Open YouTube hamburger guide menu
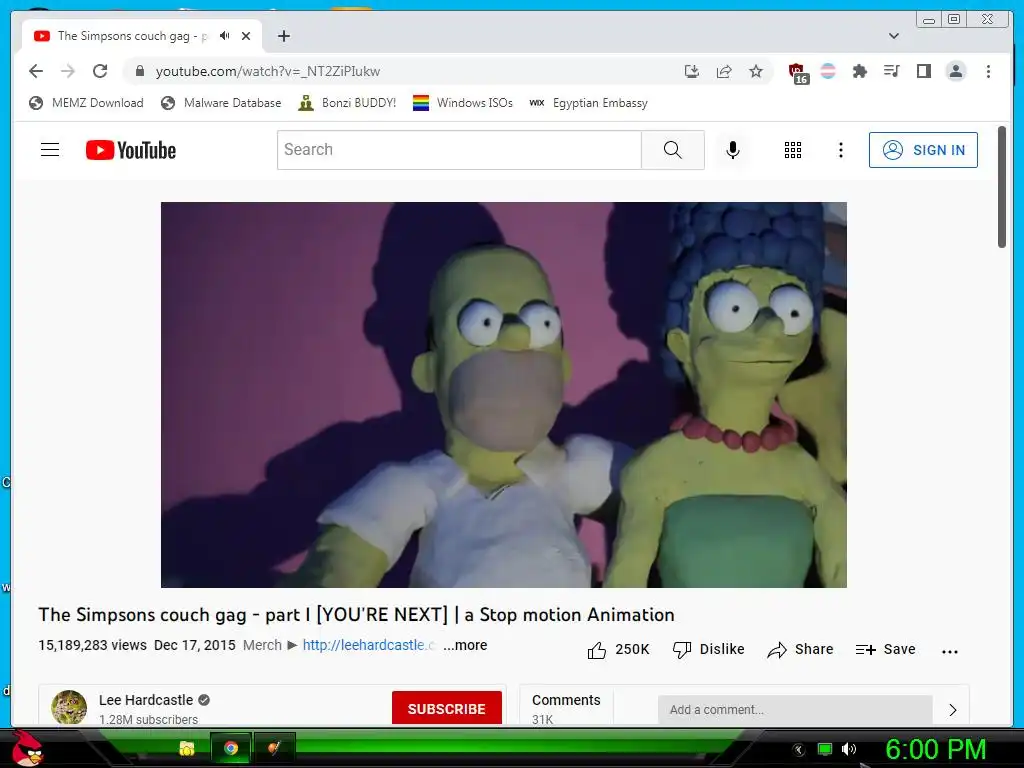The image size is (1024, 768). (x=50, y=150)
